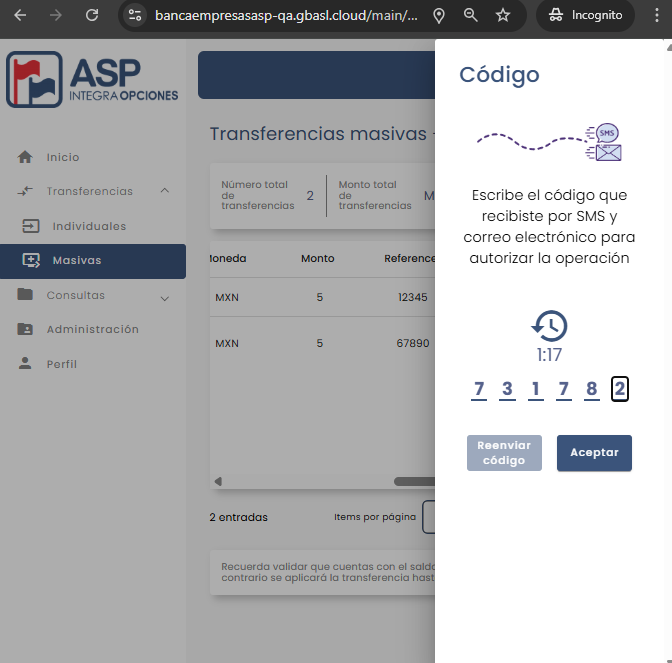The height and width of the screenshot is (663, 672).
Task: Collapse the Transferencias menu chevron
Action: point(165,191)
